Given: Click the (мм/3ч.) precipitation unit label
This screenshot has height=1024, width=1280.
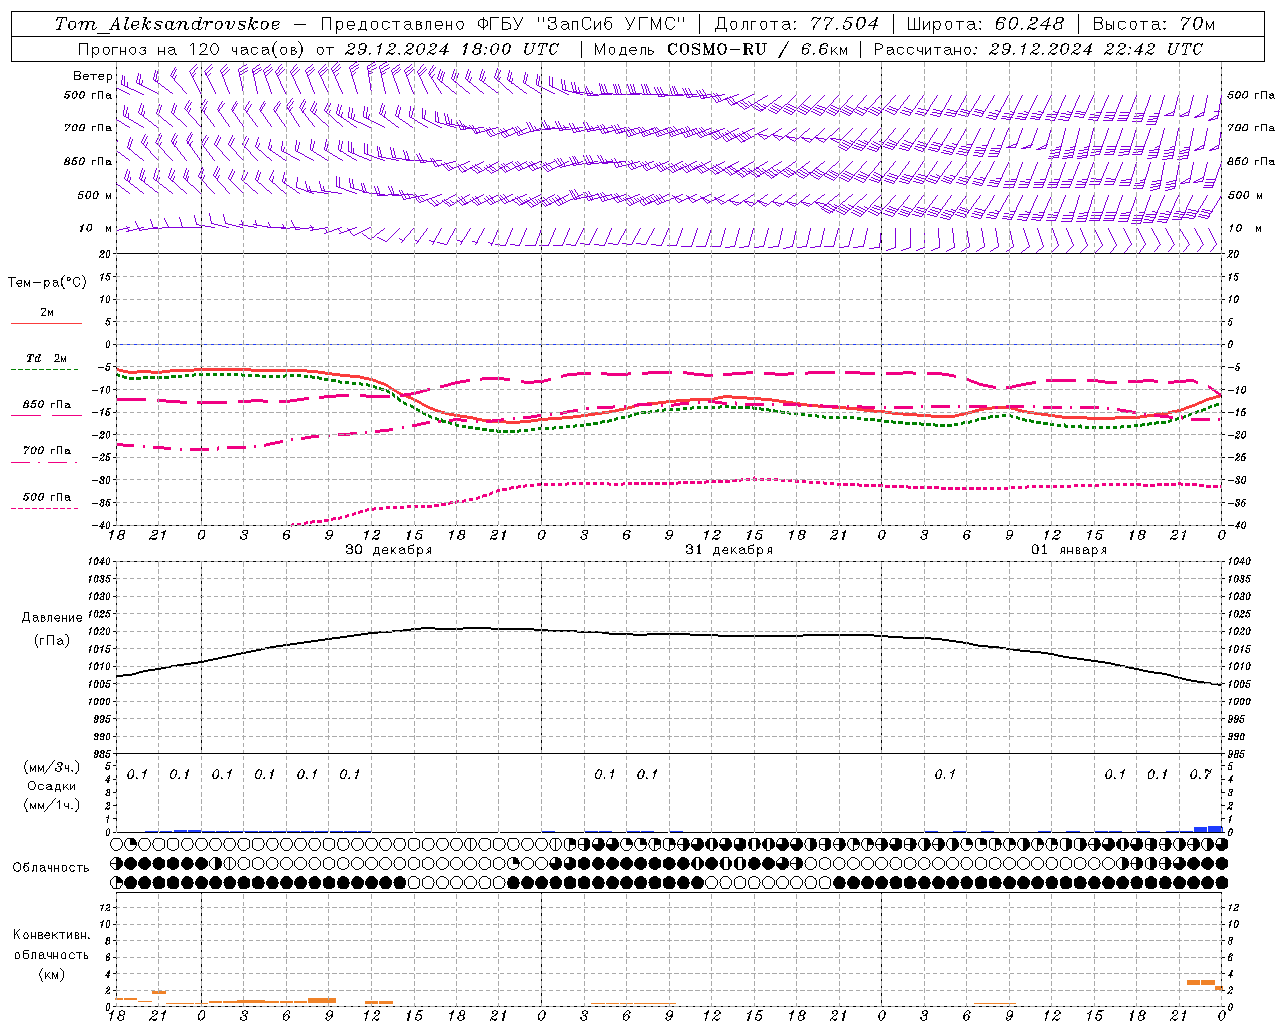Looking at the screenshot, I should (x=51, y=767).
